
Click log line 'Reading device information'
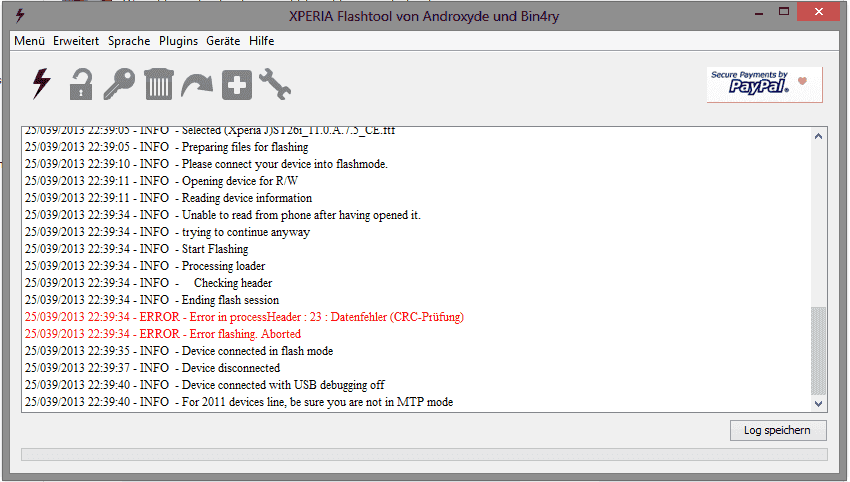point(168,198)
